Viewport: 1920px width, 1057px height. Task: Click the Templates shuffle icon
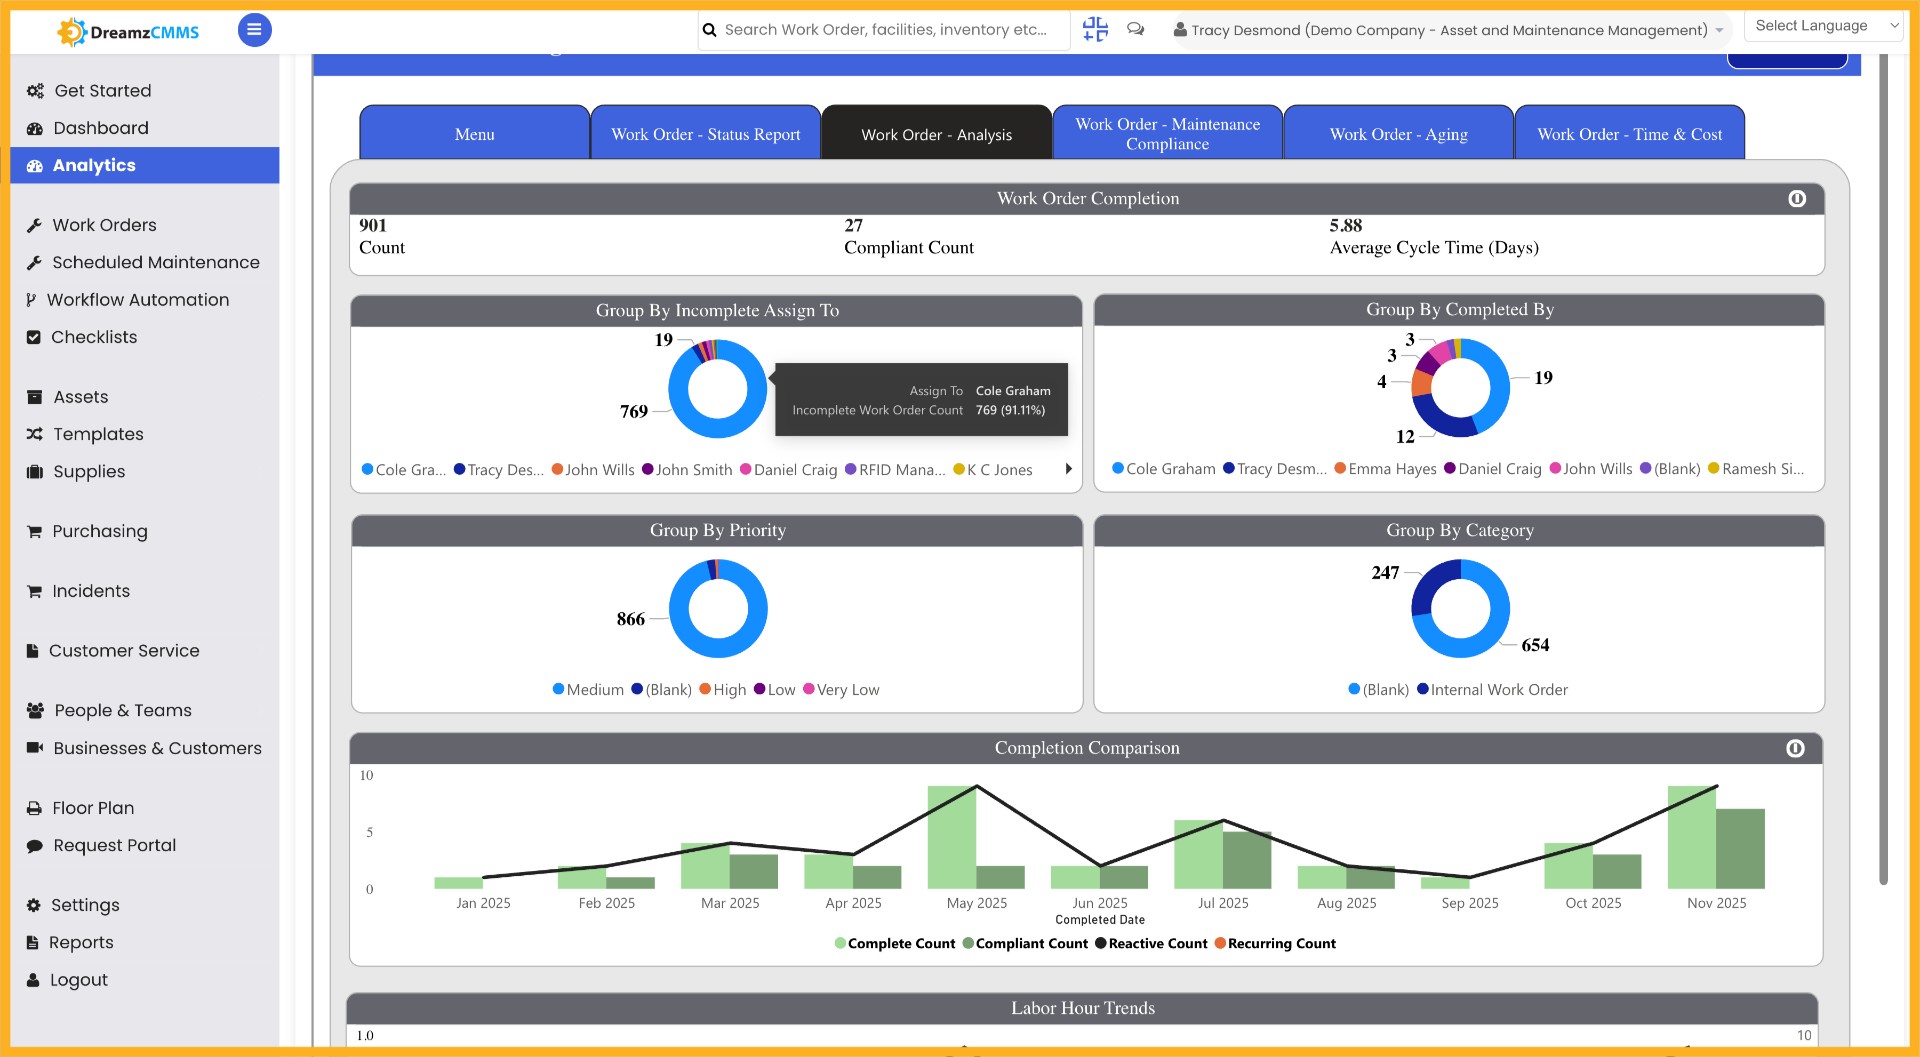point(35,434)
